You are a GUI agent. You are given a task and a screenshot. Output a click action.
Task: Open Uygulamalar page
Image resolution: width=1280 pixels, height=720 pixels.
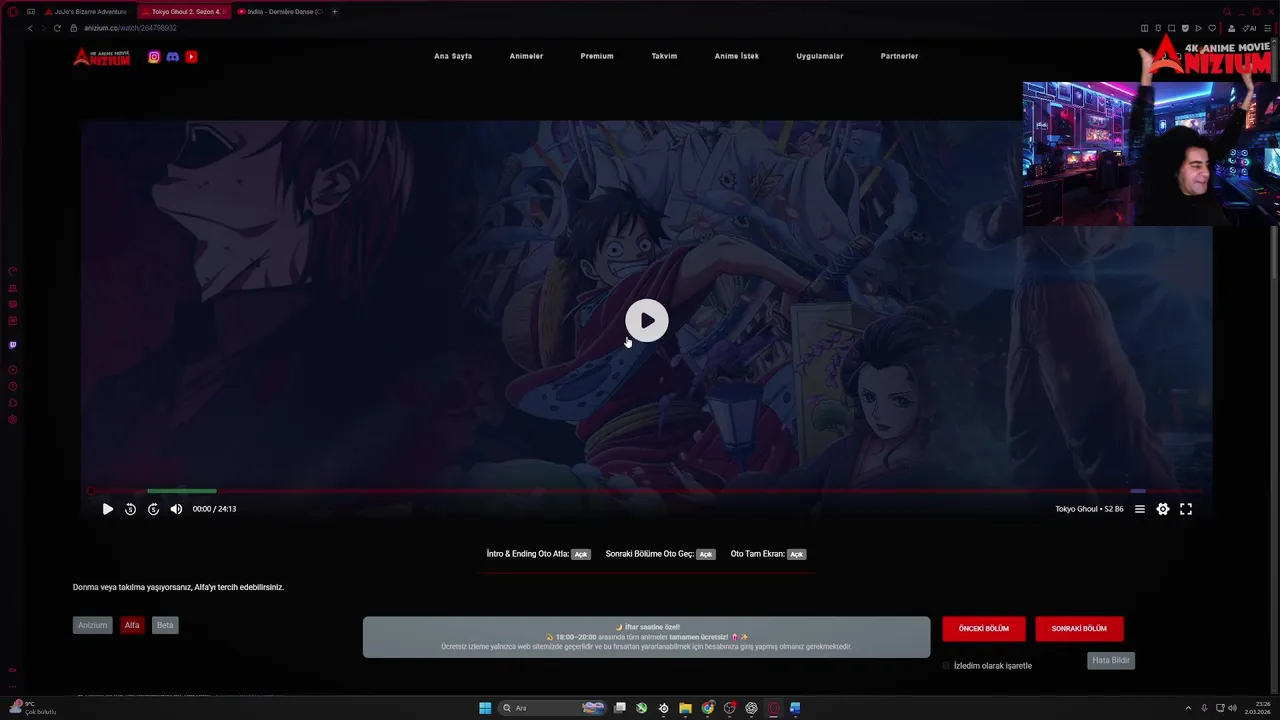[x=820, y=56]
